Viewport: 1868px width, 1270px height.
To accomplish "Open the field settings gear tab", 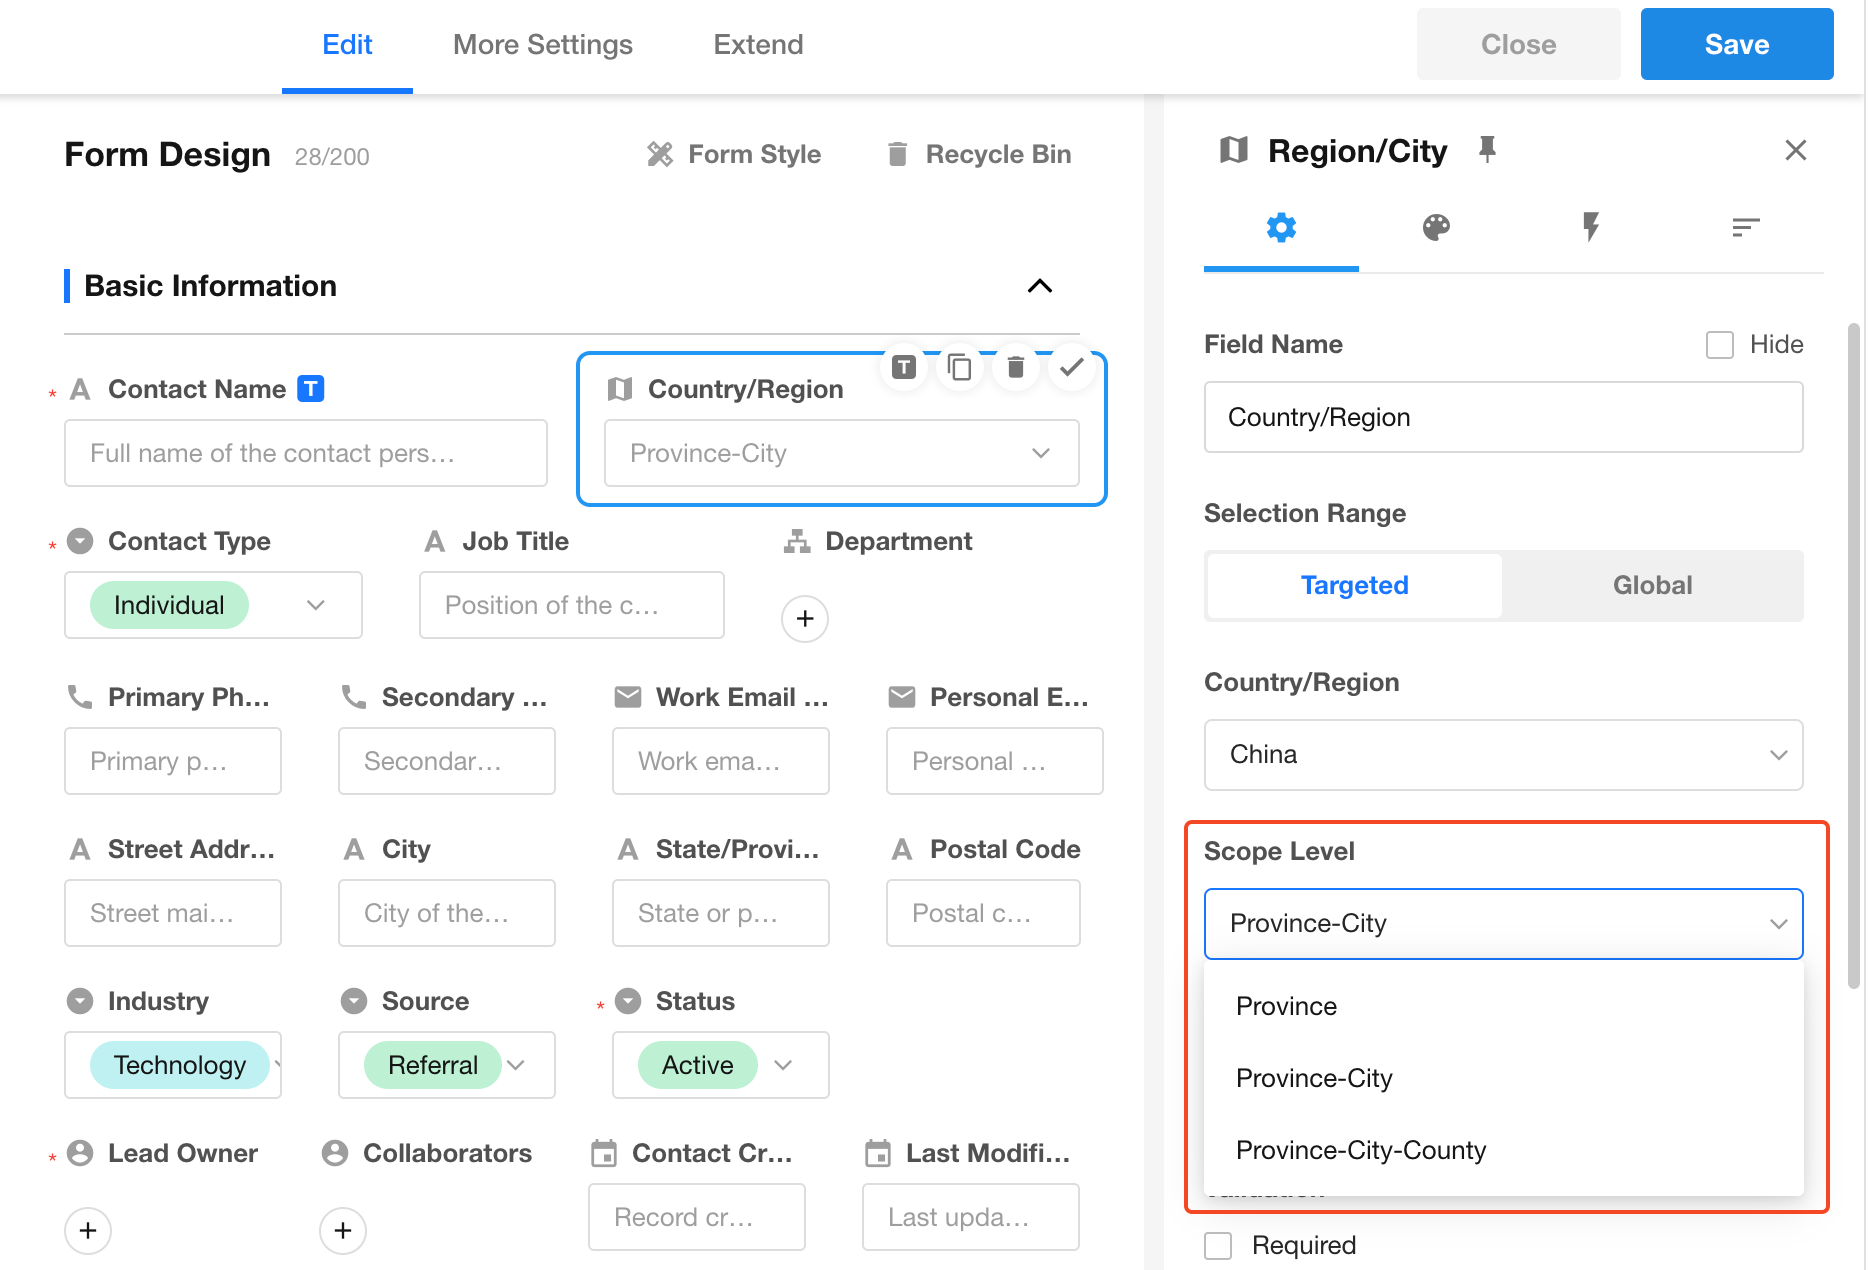I will 1281,228.
